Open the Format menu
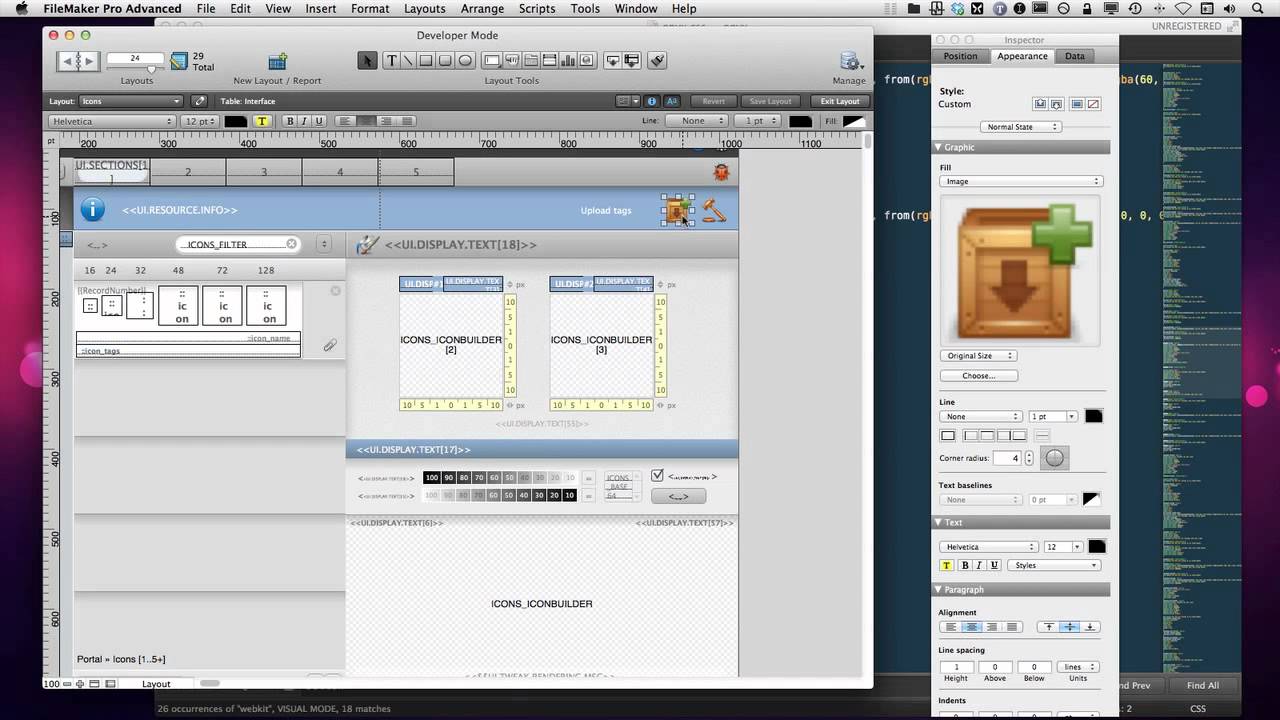The height and width of the screenshot is (720, 1280). (370, 8)
